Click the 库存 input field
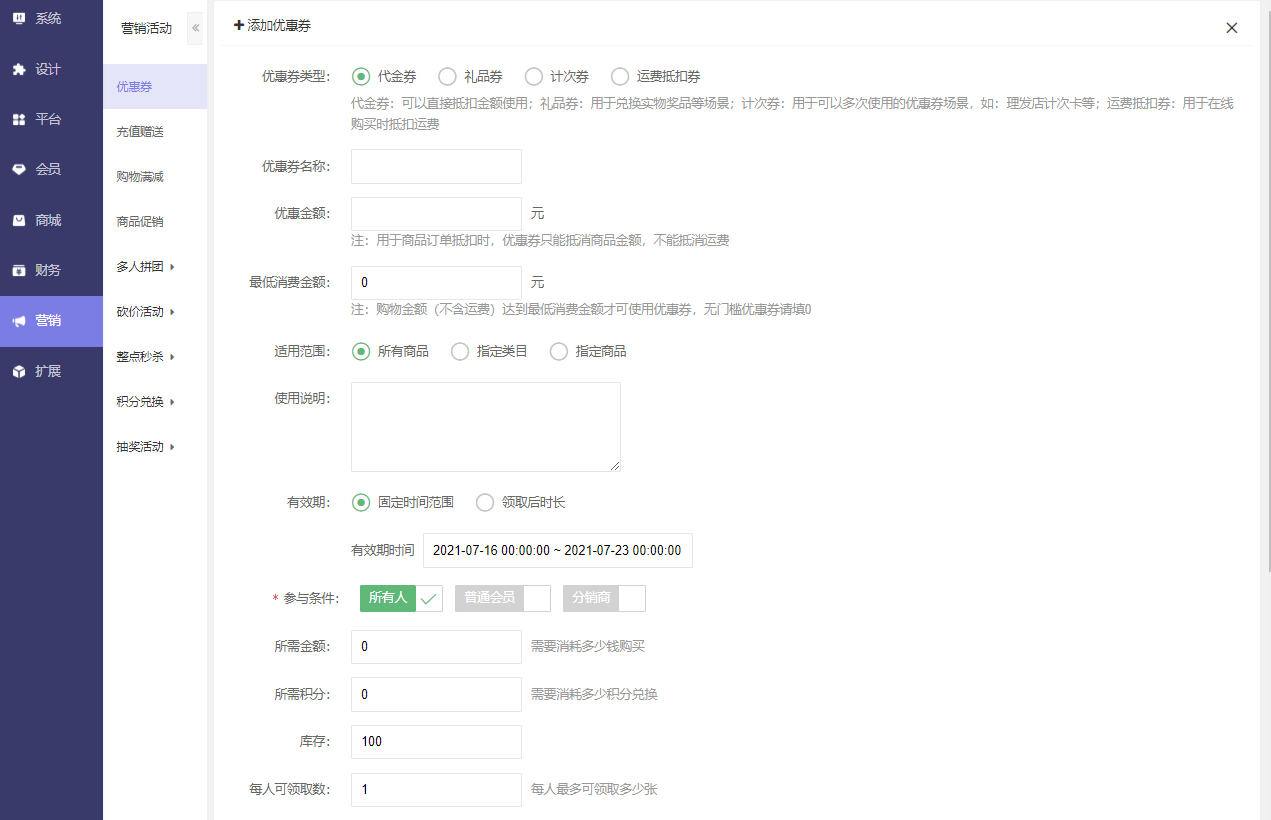This screenshot has width=1271, height=820. click(x=436, y=742)
